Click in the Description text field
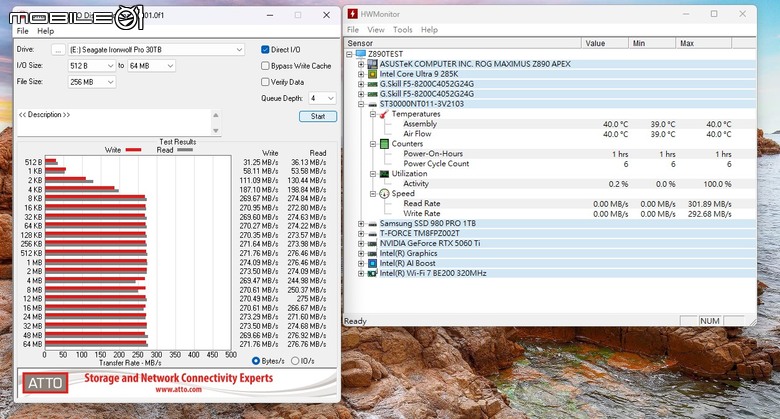This screenshot has height=419, width=780. (x=114, y=122)
